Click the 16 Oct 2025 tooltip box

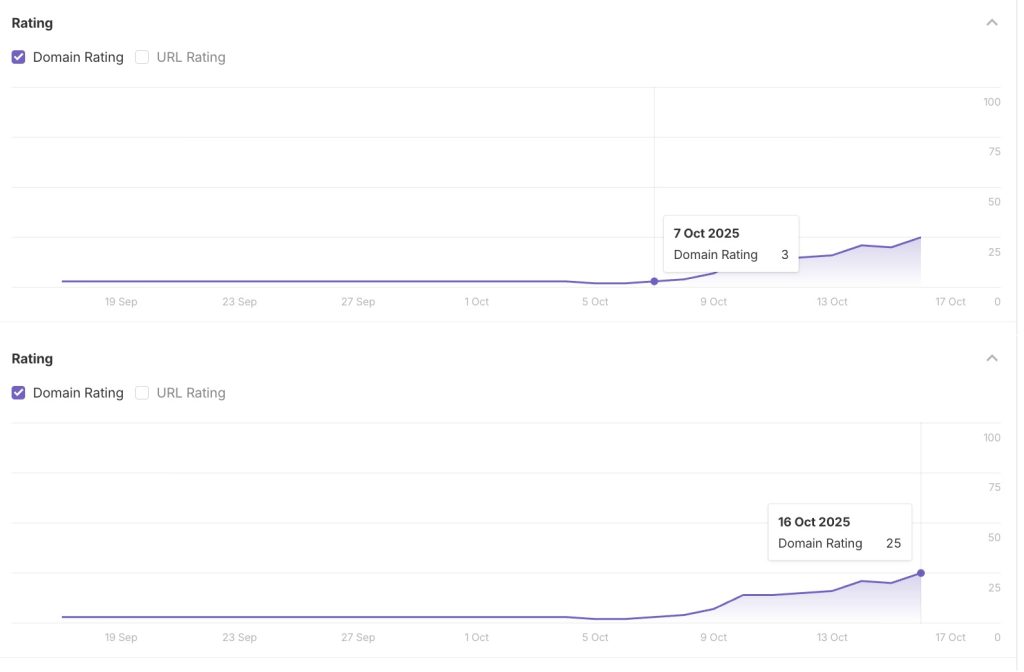(x=839, y=532)
